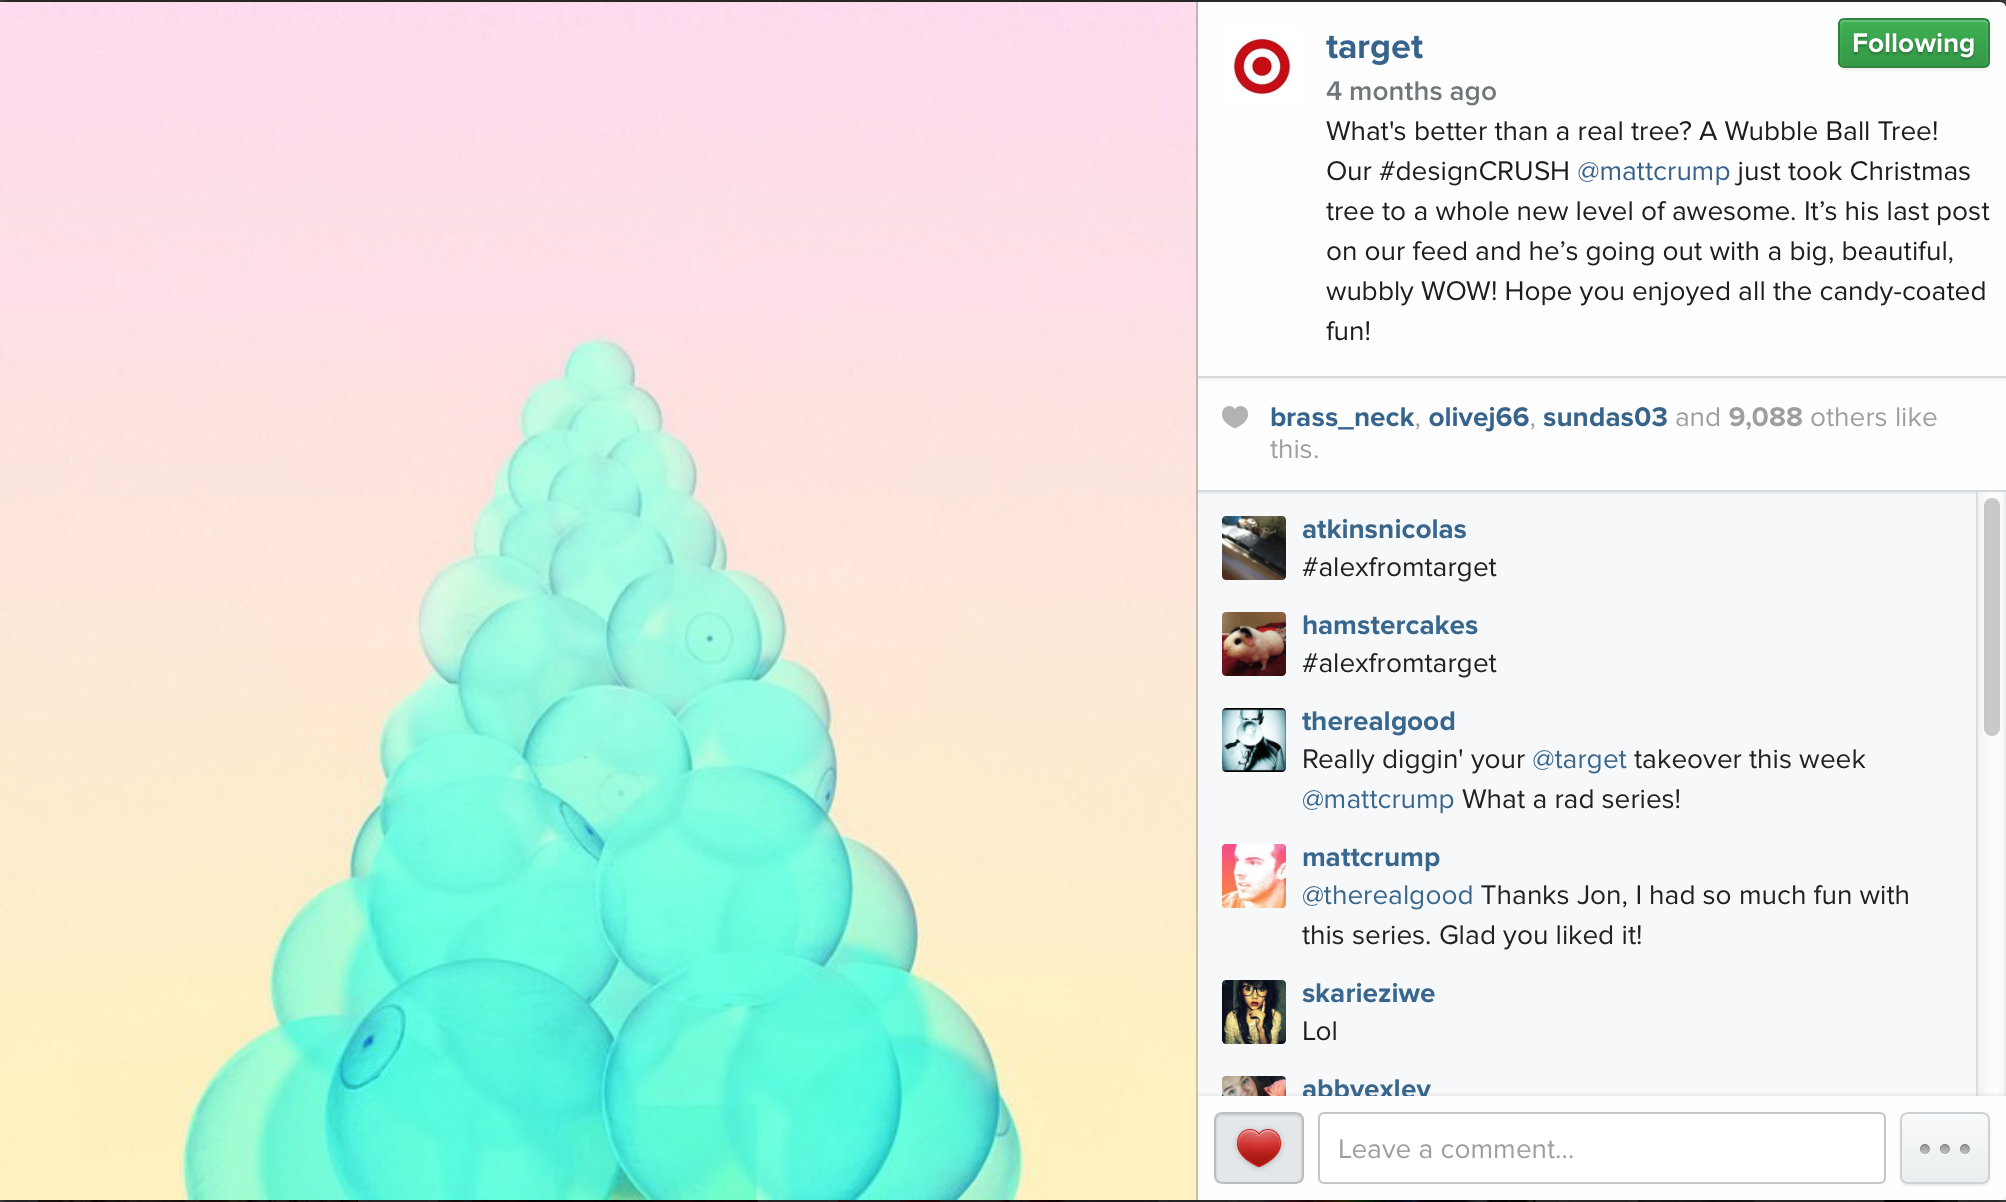Click the gray heart likes icon
The height and width of the screenshot is (1202, 2006).
(1235, 417)
